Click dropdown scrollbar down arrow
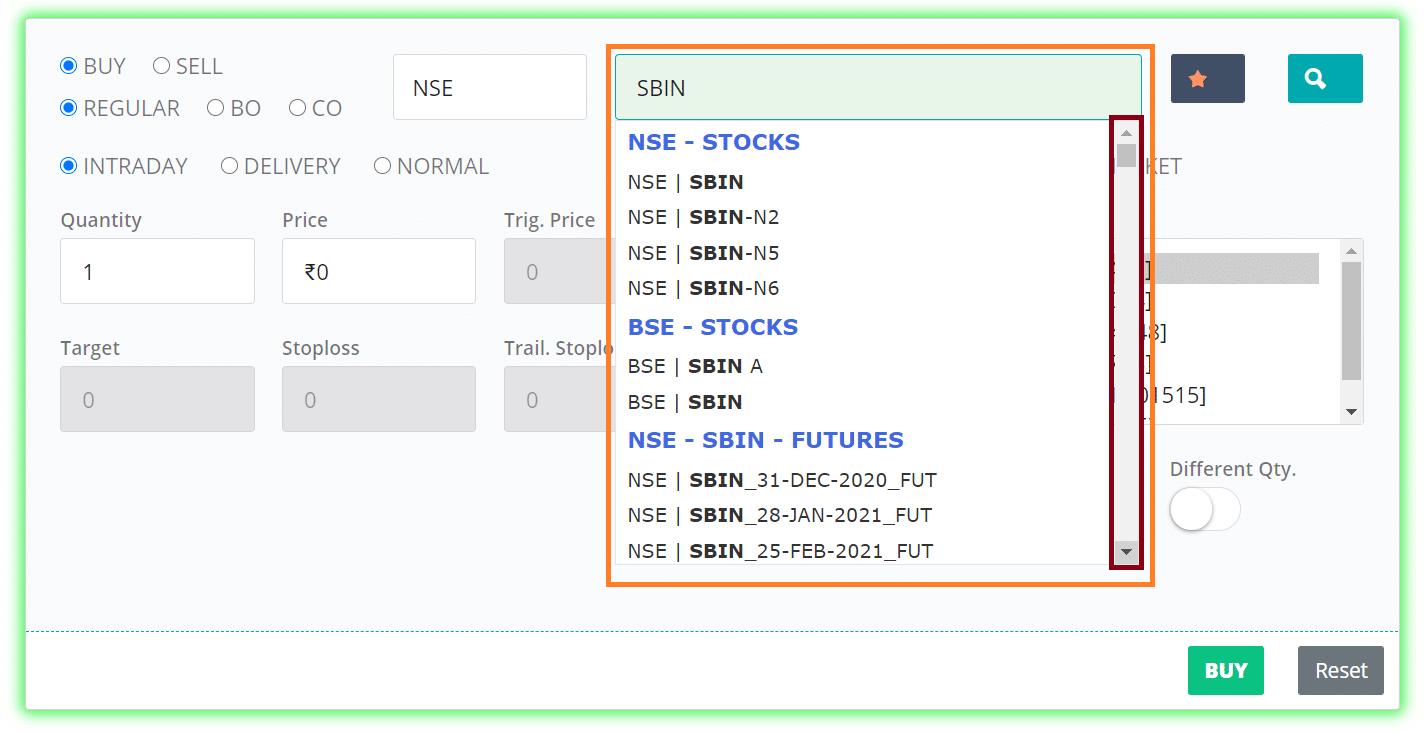This screenshot has width=1426, height=733. [1126, 552]
